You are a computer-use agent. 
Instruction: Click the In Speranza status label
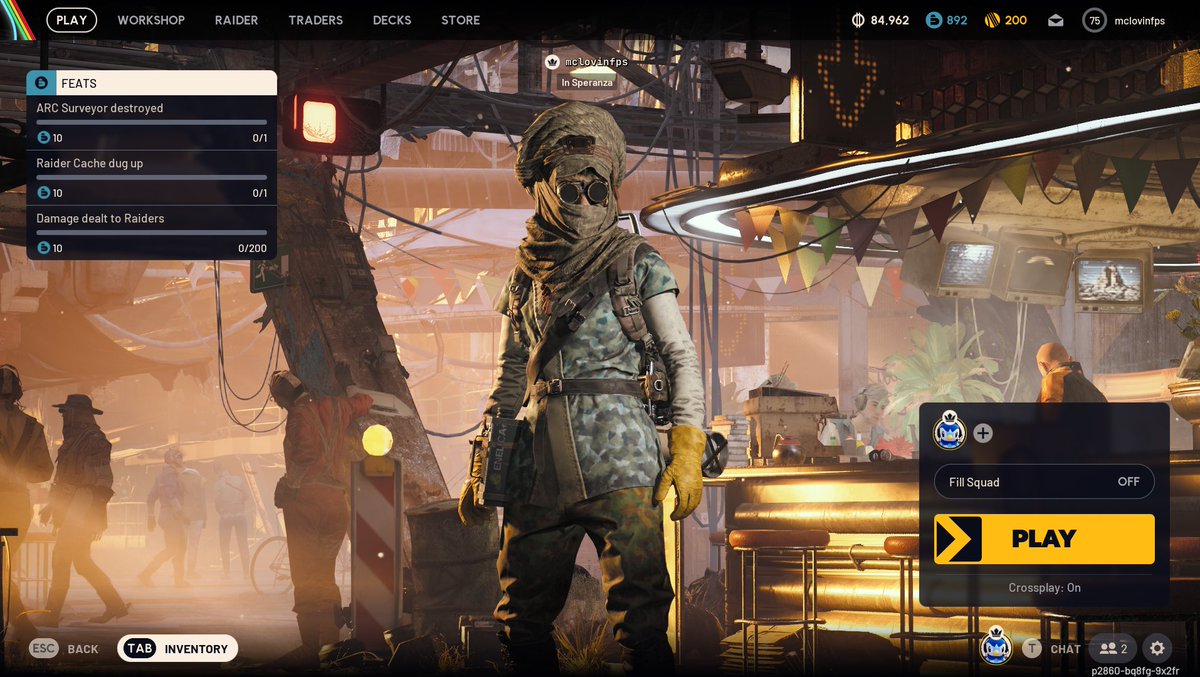click(x=587, y=83)
